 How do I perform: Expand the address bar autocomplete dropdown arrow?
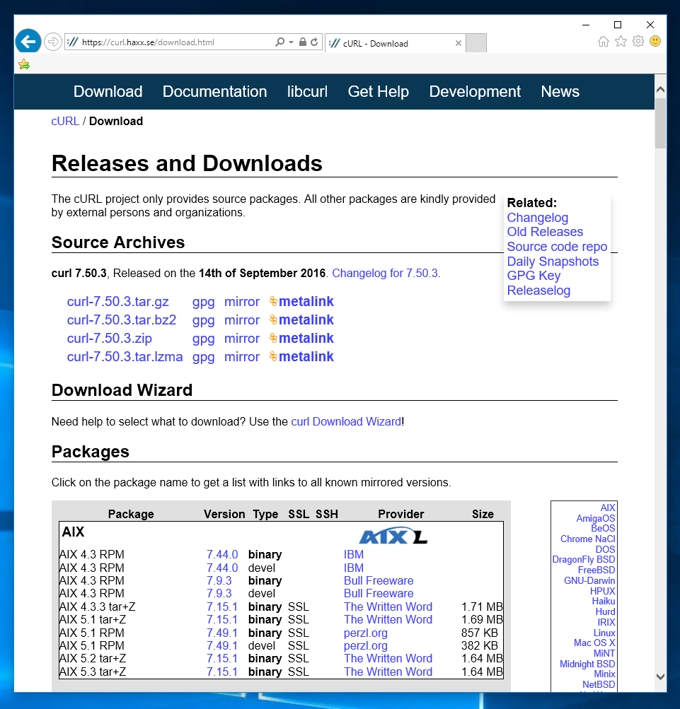(x=291, y=42)
